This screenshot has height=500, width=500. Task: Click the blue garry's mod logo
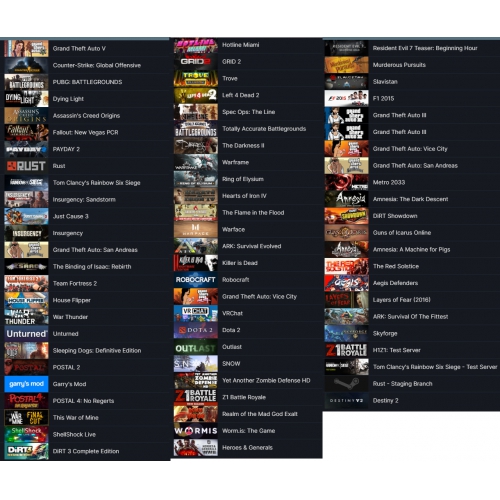(x=26, y=384)
